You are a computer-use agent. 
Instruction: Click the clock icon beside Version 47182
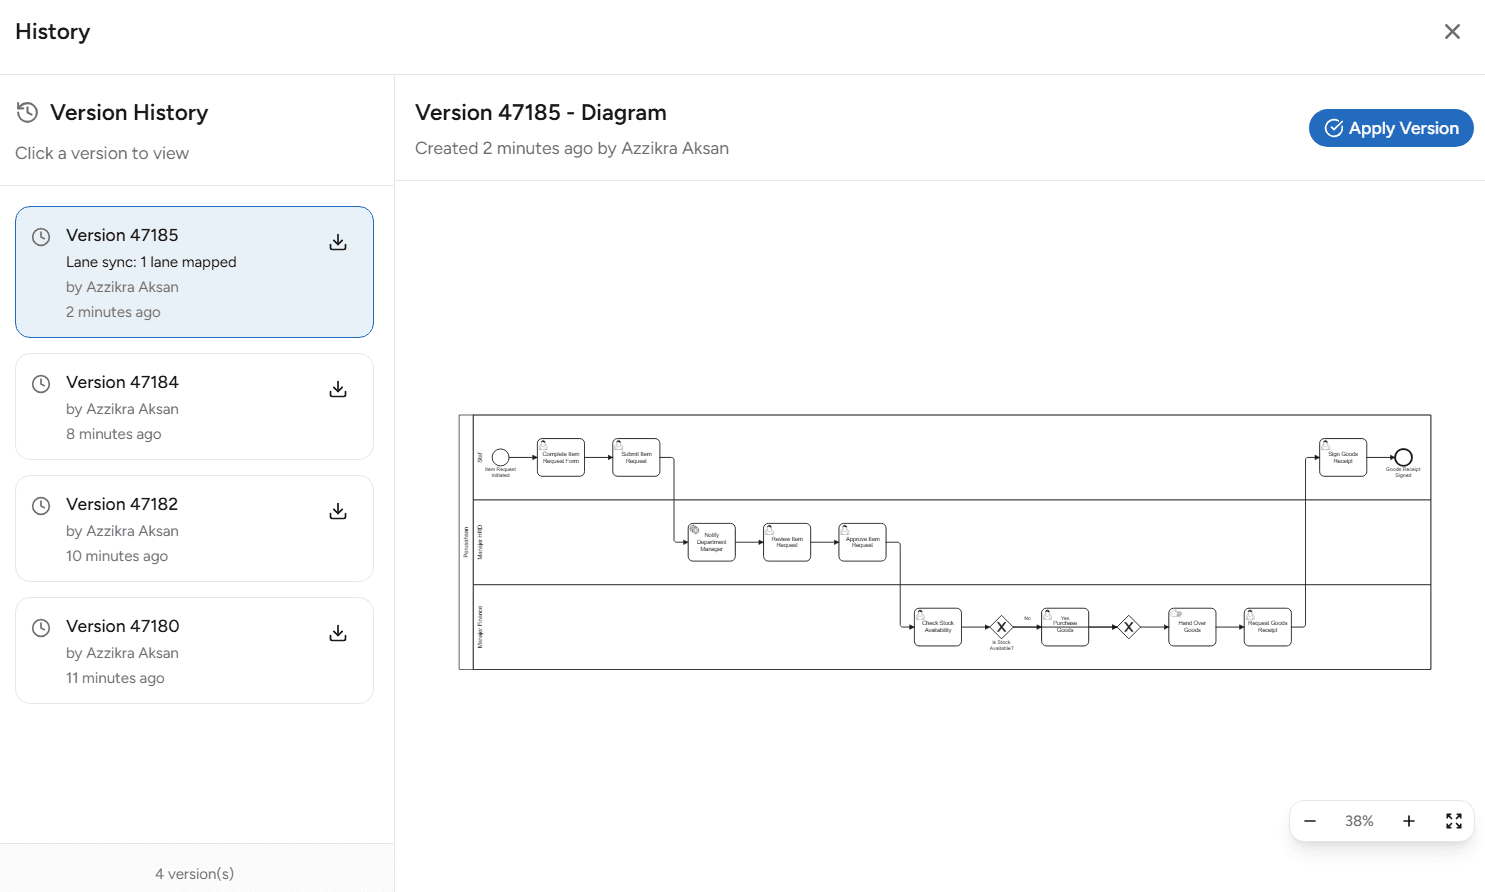coord(41,506)
